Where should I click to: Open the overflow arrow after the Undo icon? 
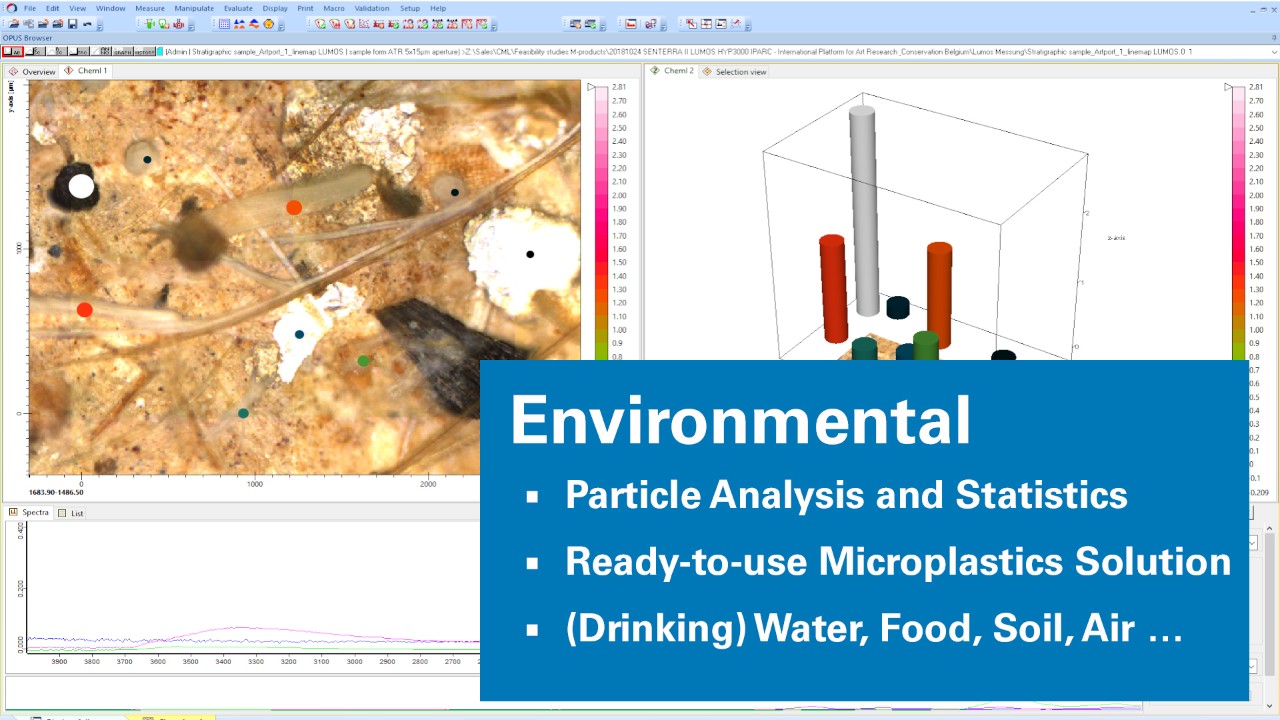click(100, 27)
